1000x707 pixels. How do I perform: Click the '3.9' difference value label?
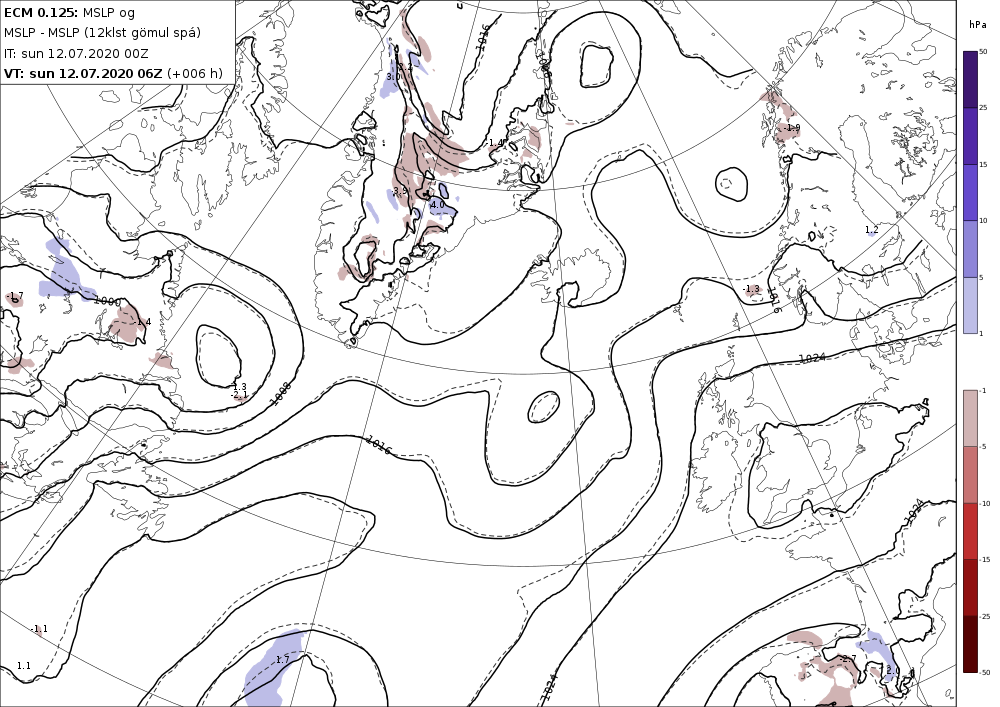click(x=401, y=191)
